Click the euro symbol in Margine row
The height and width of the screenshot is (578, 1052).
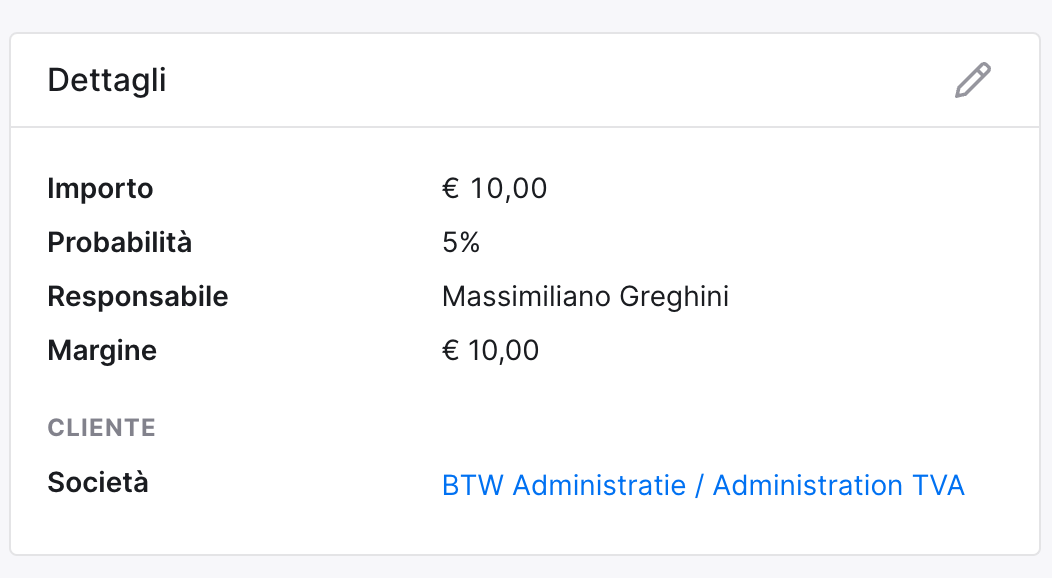450,350
